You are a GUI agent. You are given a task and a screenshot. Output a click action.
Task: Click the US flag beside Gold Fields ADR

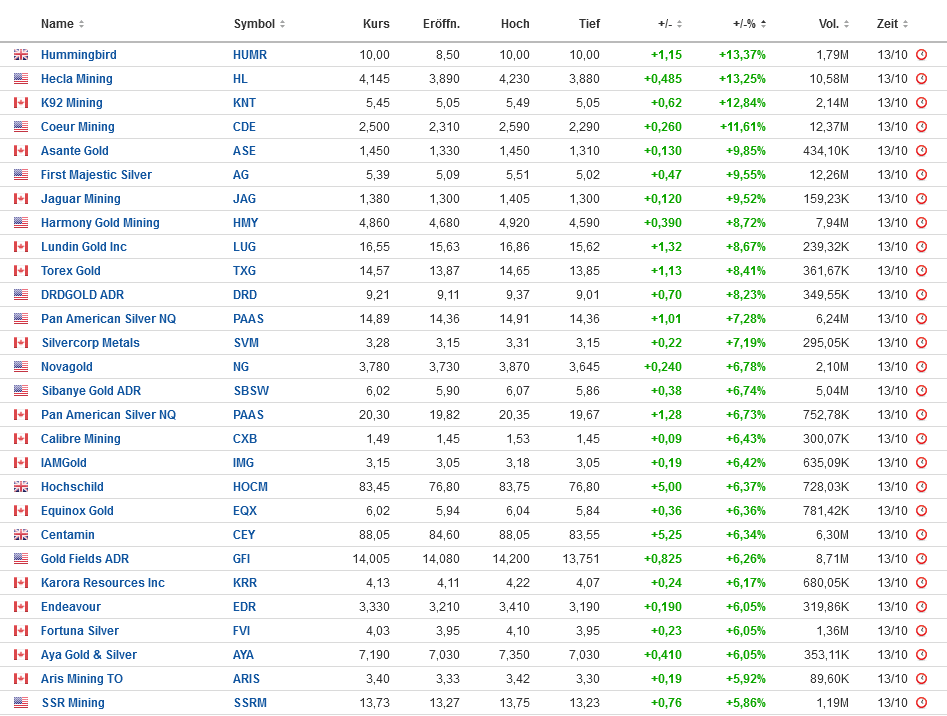point(21,559)
